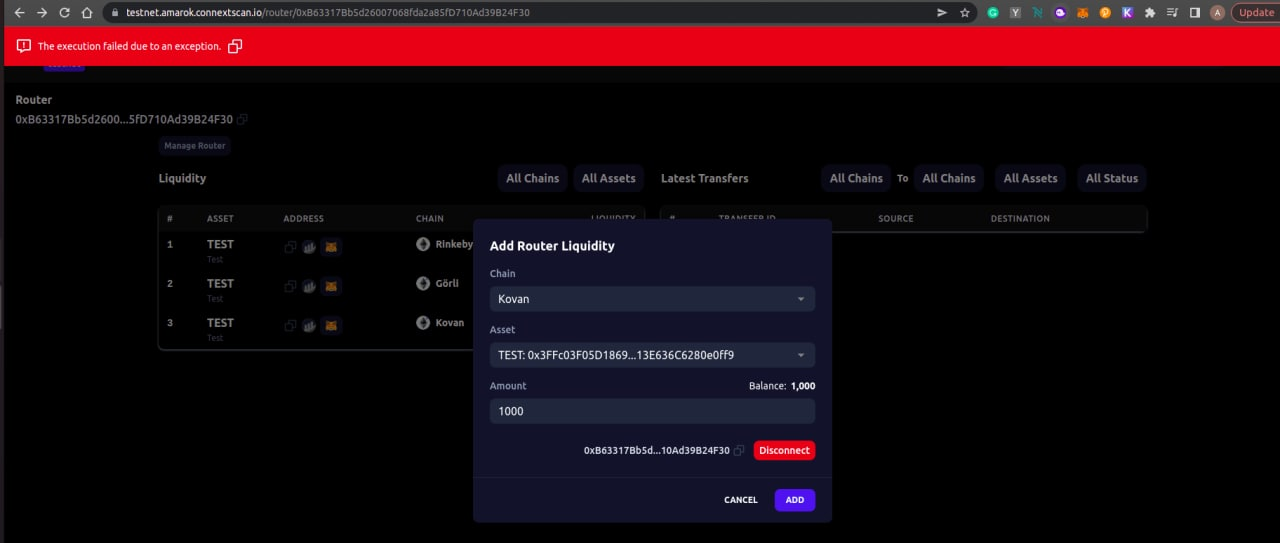Copy connected wallet address in dialog
This screenshot has width=1280, height=543.
(x=739, y=451)
